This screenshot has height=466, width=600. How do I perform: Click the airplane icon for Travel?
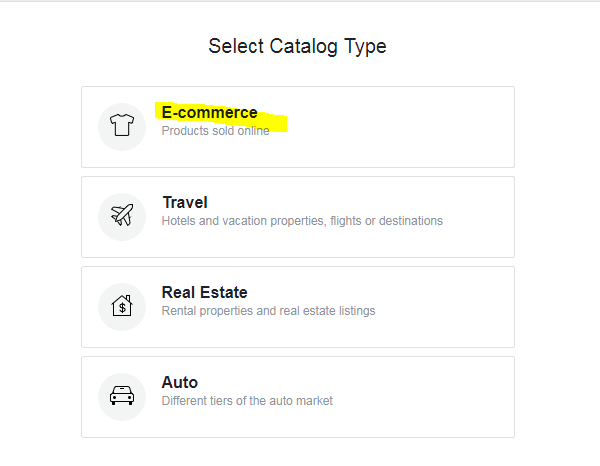pyautogui.click(x=122, y=215)
